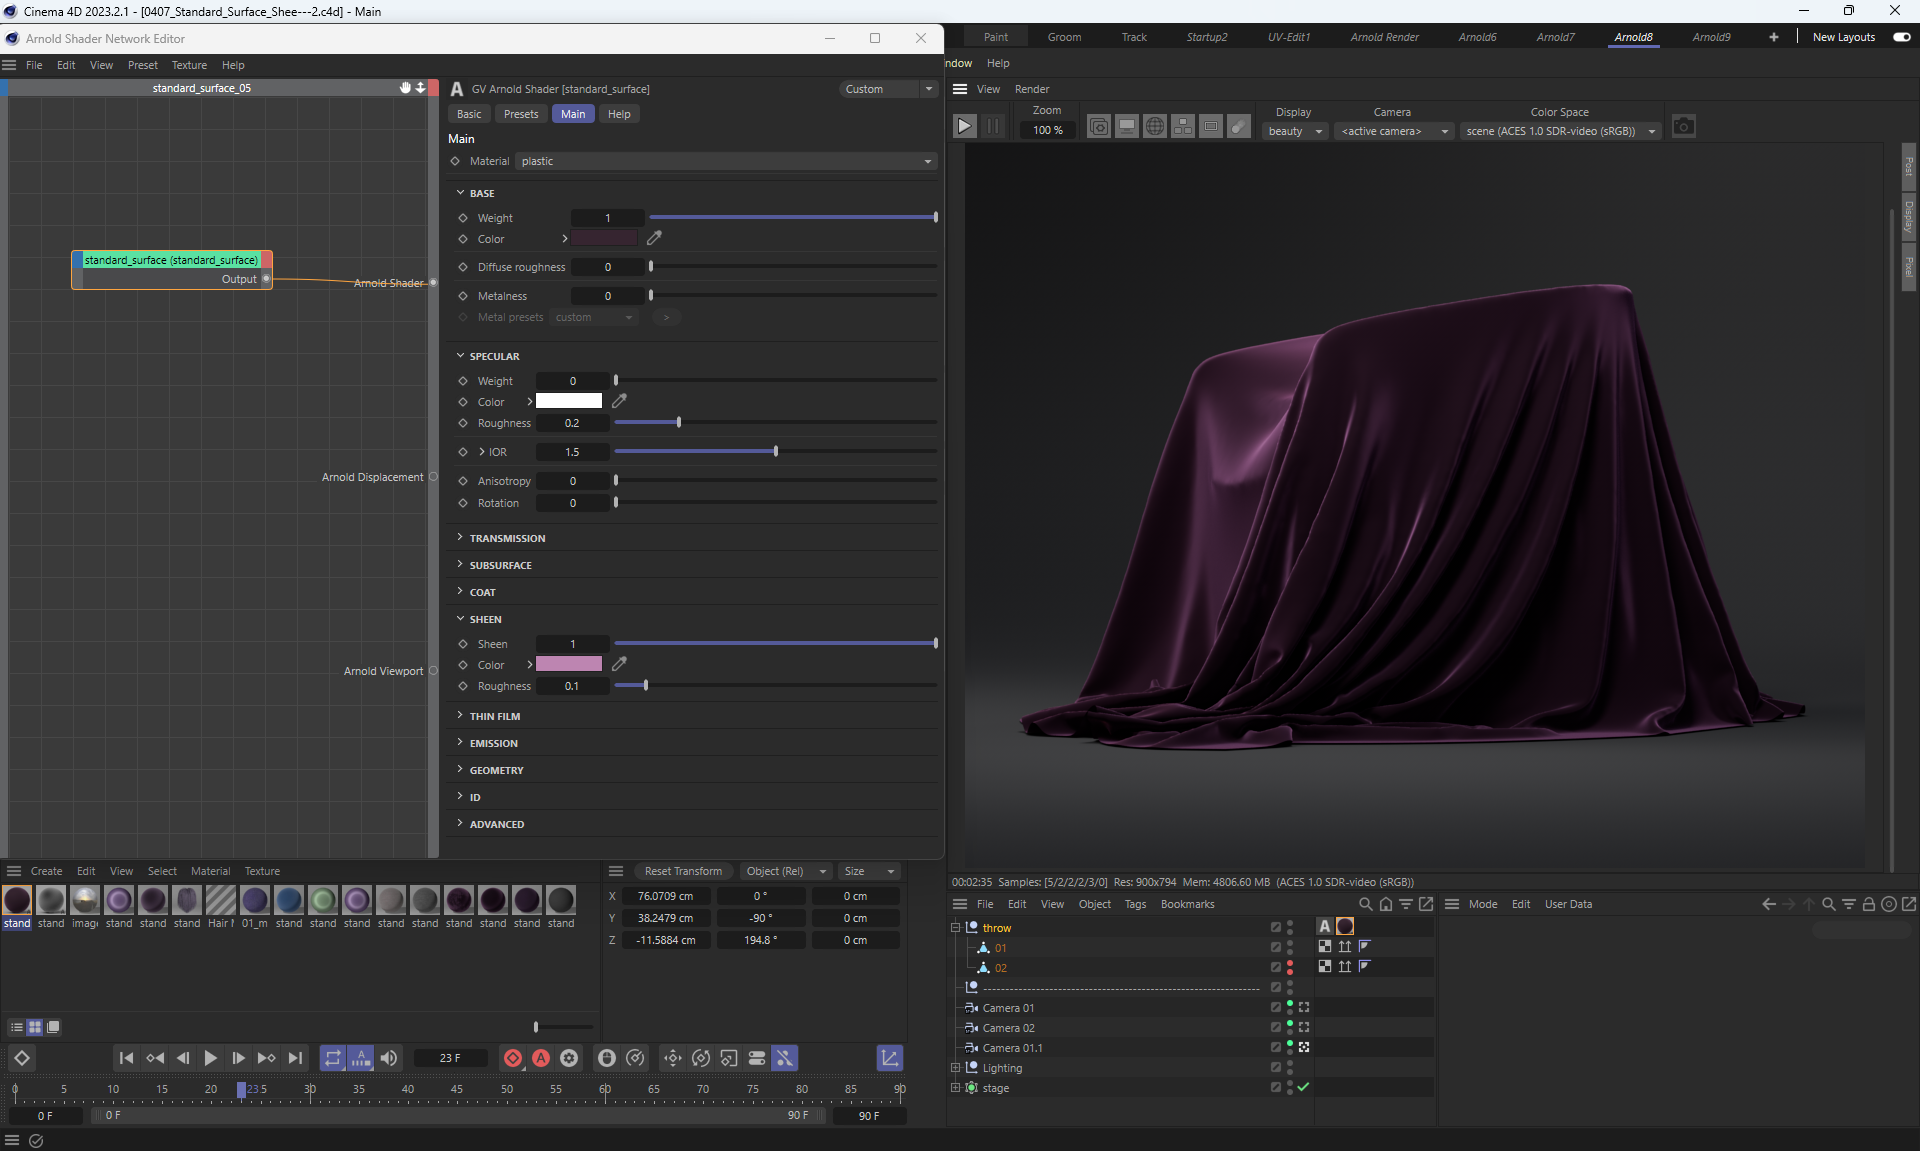Image resolution: width=1920 pixels, height=1151 pixels.
Task: Enable autokeying with the red A button
Action: coord(541,1058)
